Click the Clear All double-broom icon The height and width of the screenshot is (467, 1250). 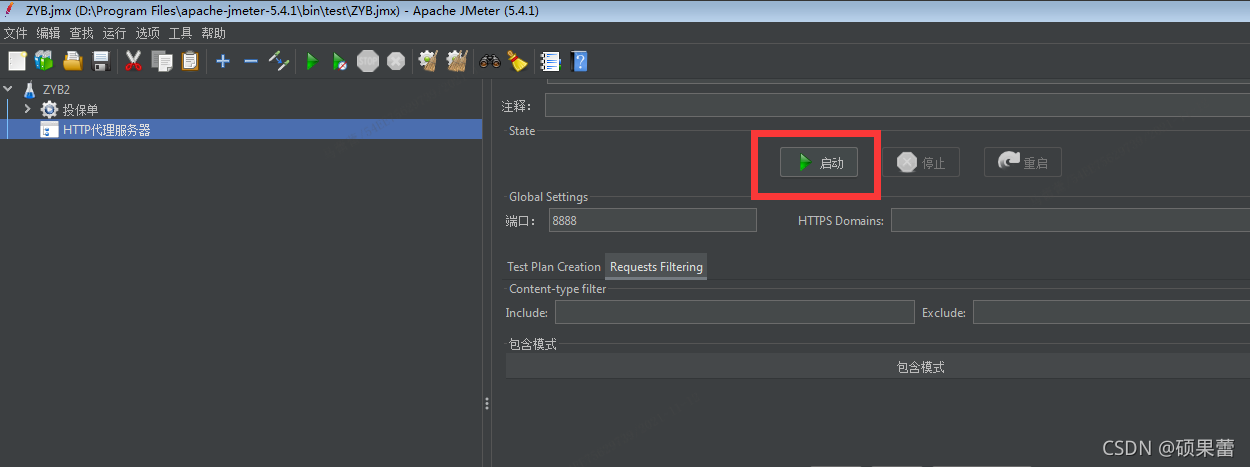(x=457, y=61)
